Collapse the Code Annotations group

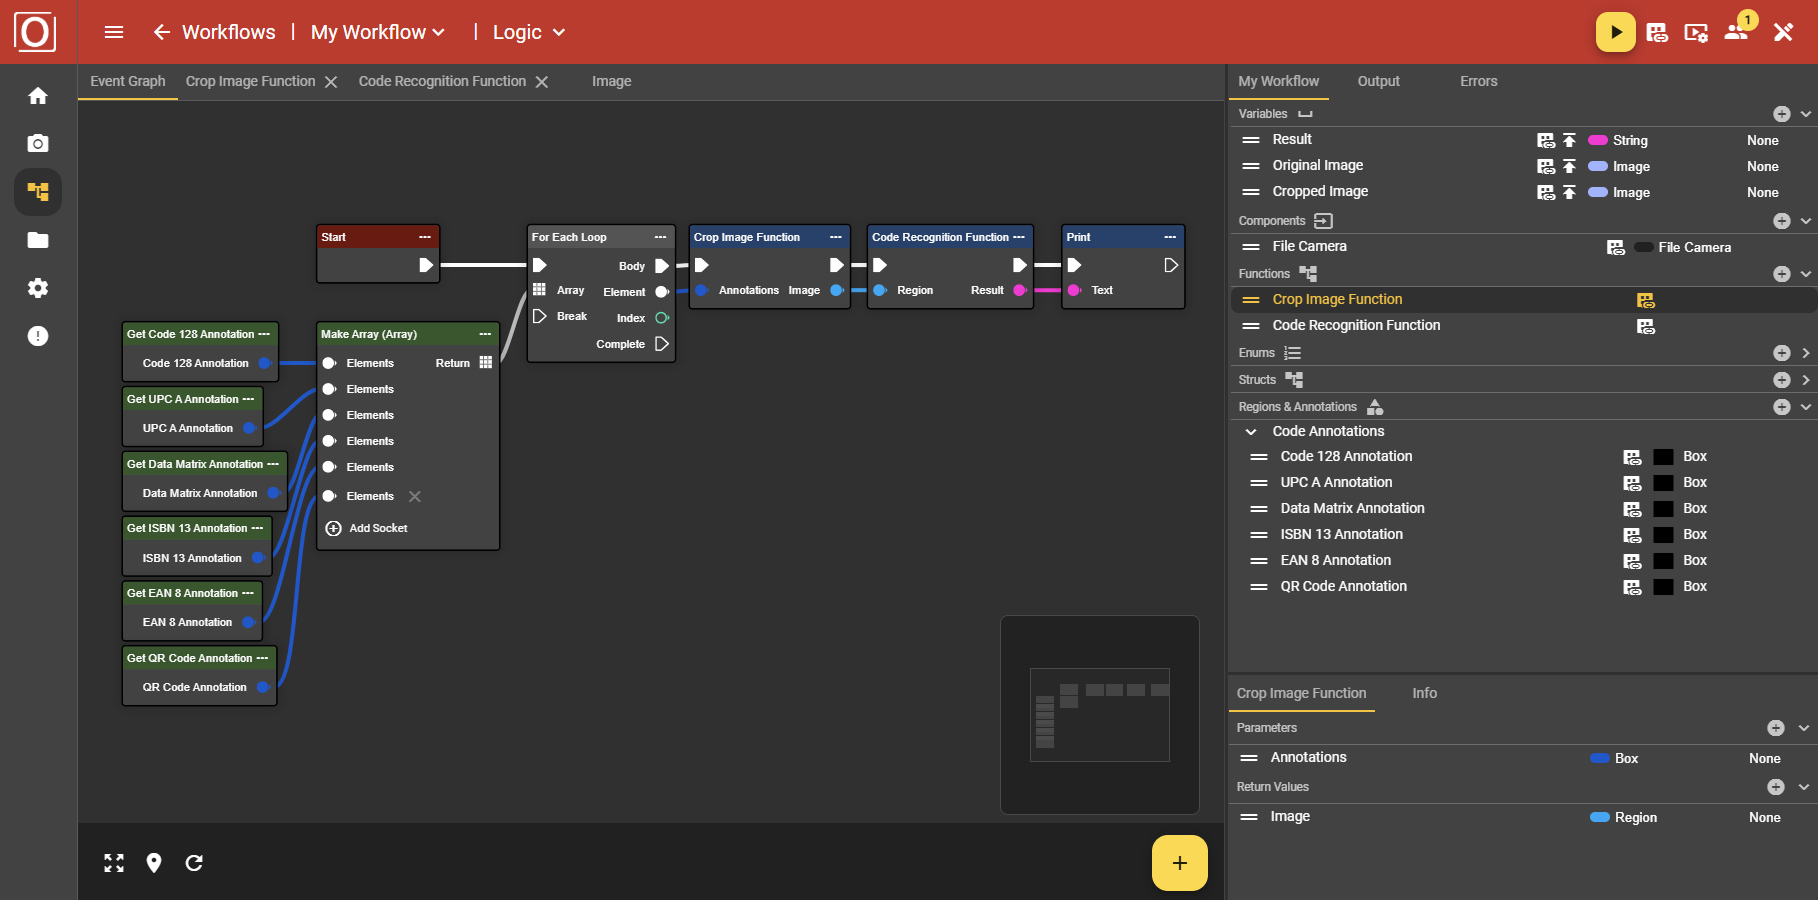pos(1250,431)
